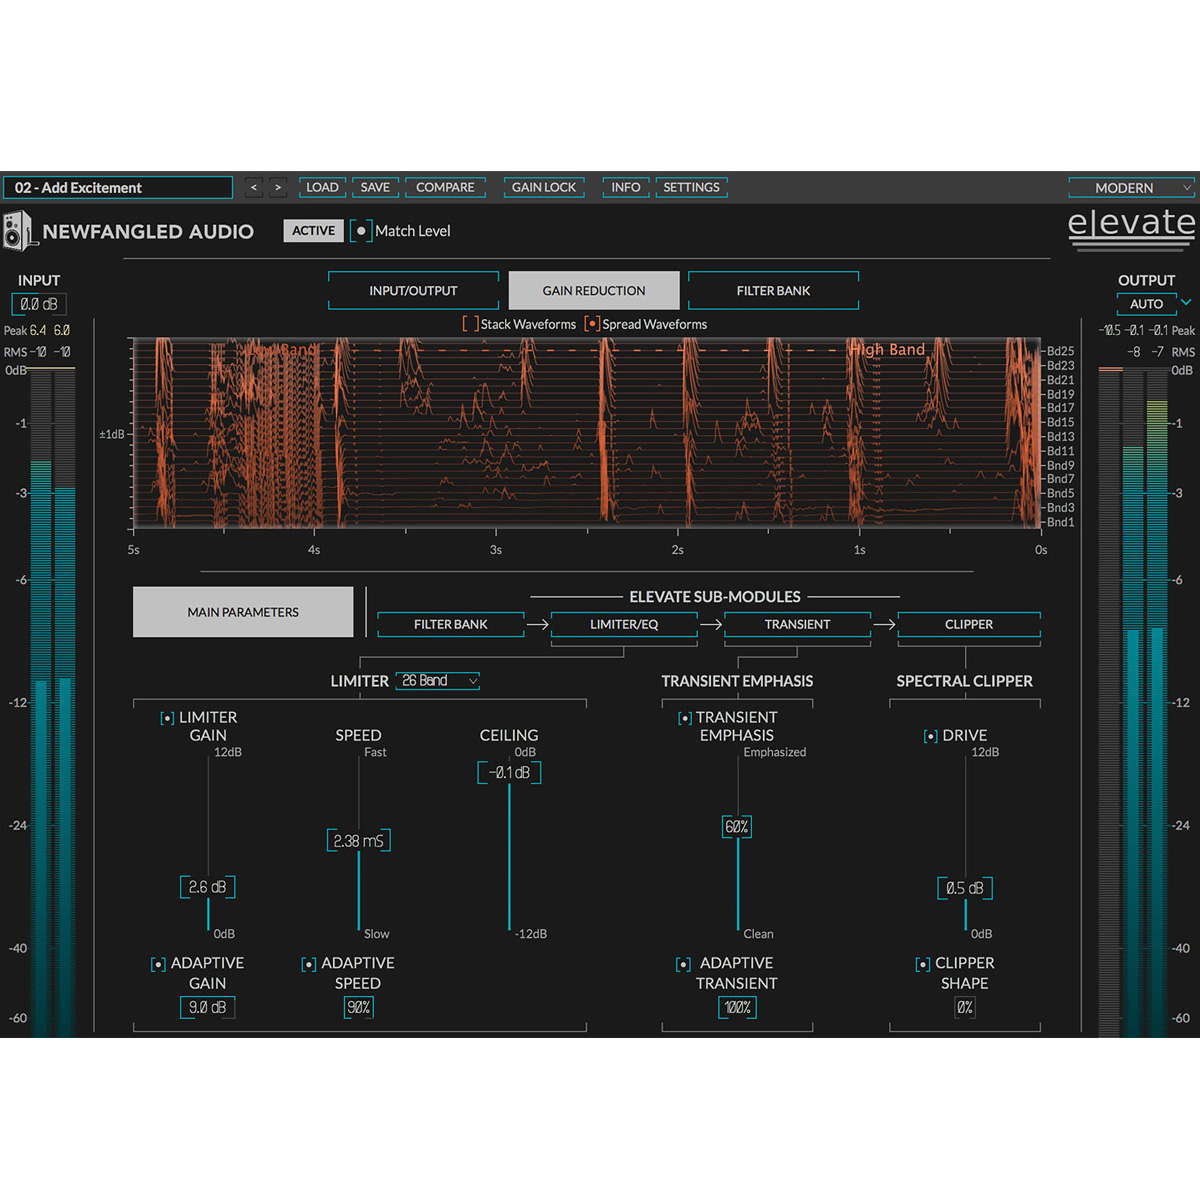Go to next preset arrow
This screenshot has height=1200, width=1200.
coord(278,187)
